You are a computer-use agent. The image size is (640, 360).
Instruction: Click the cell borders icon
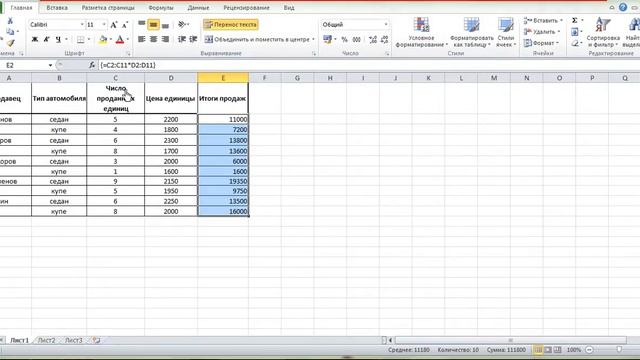pyautogui.click(x=80, y=40)
